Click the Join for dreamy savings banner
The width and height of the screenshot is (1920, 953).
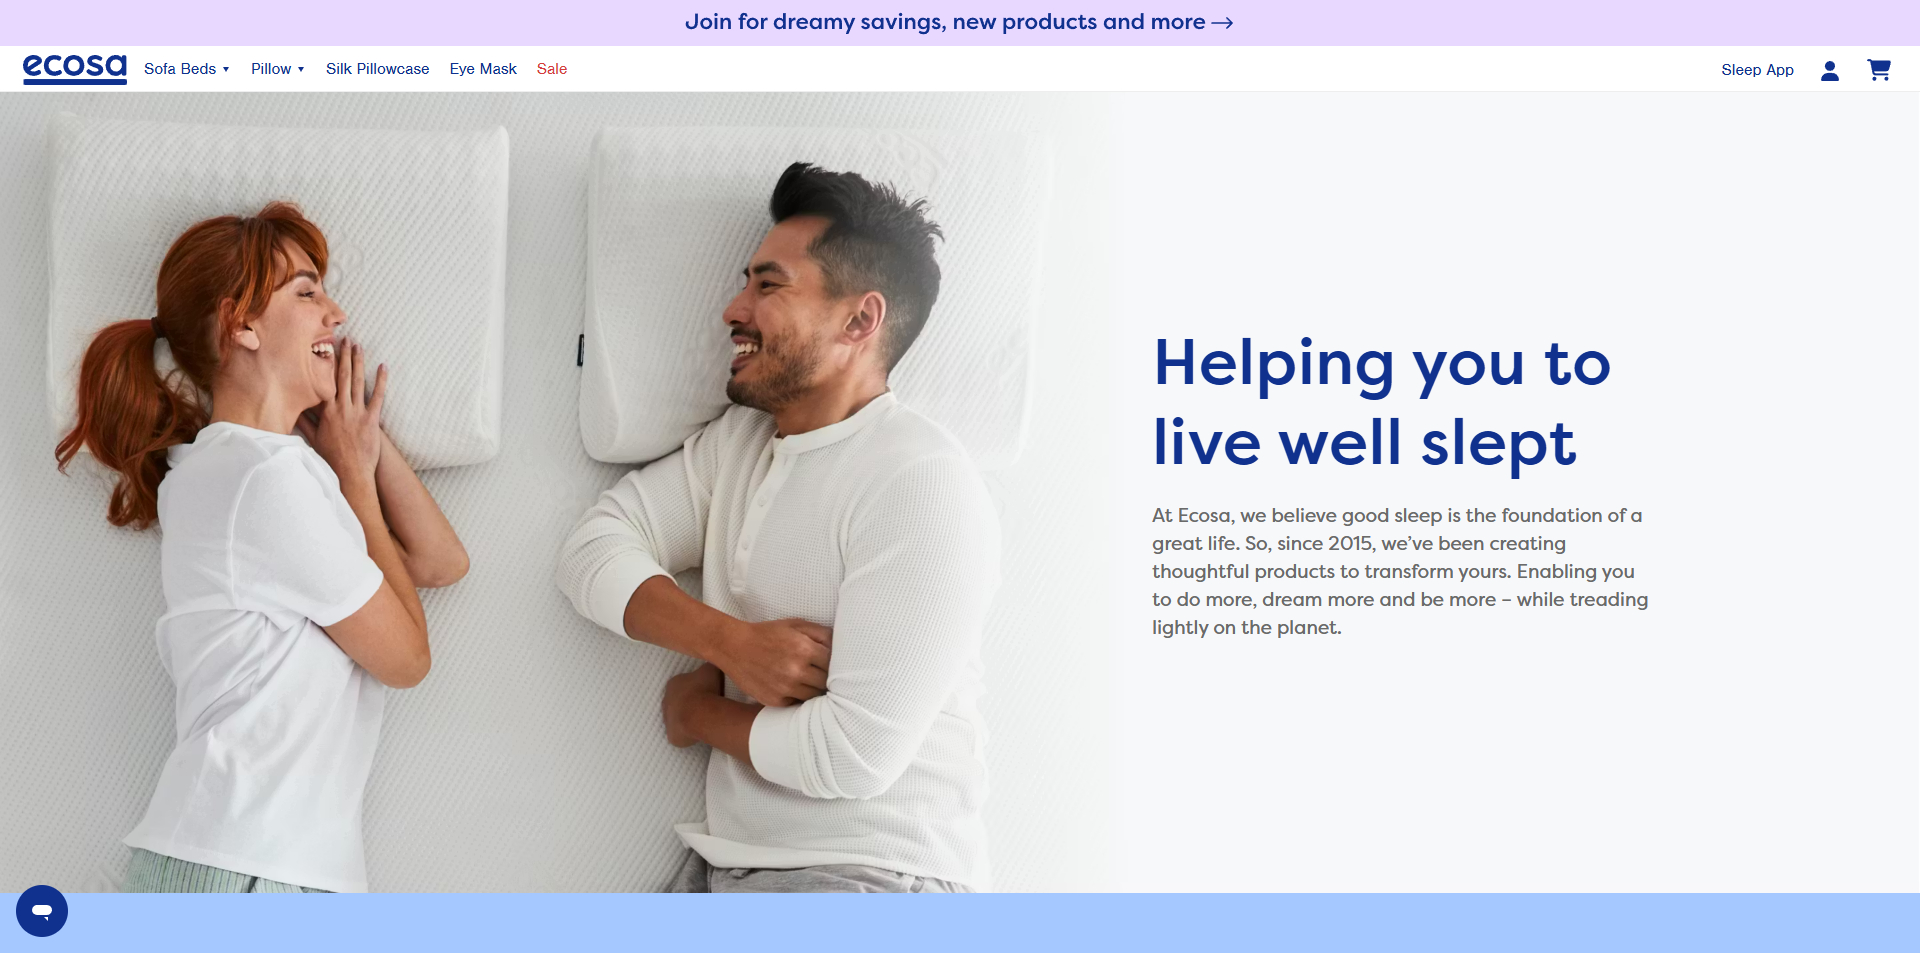pos(959,22)
